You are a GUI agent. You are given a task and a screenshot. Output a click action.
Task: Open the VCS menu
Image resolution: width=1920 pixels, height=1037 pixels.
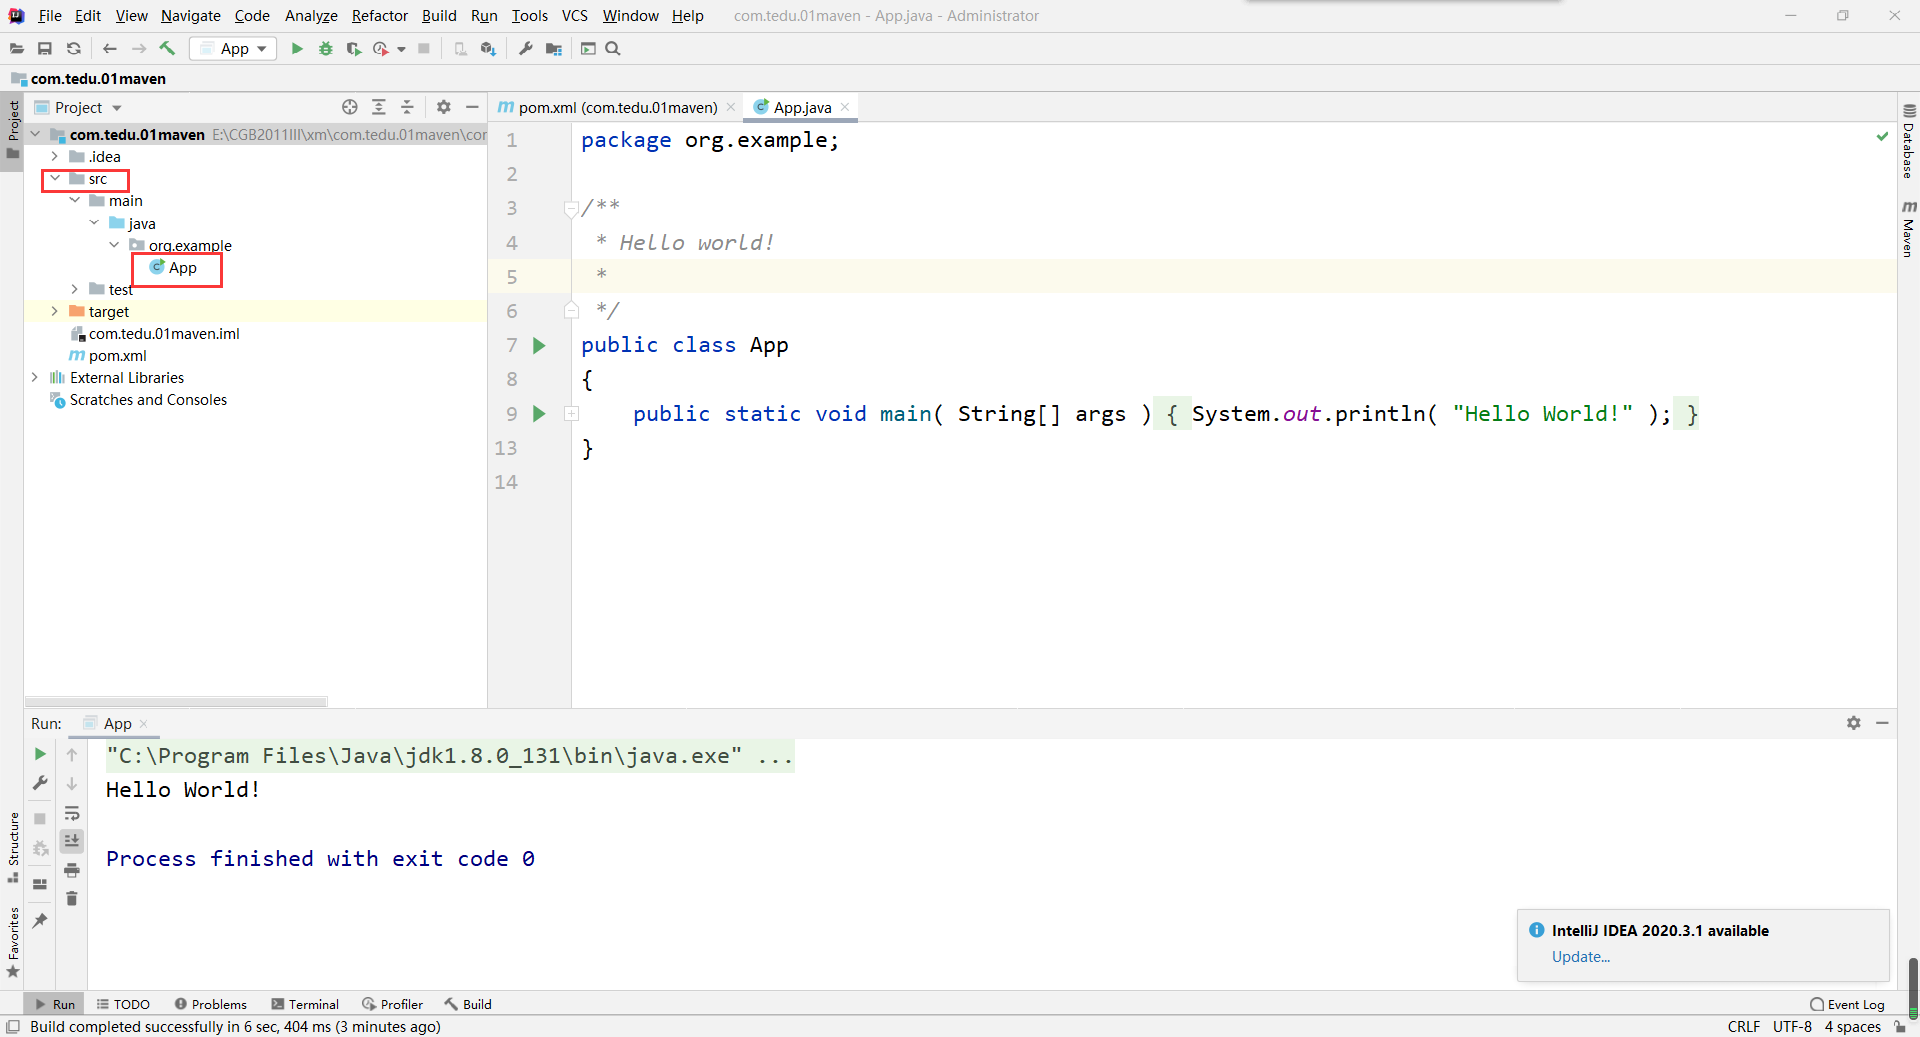574,15
